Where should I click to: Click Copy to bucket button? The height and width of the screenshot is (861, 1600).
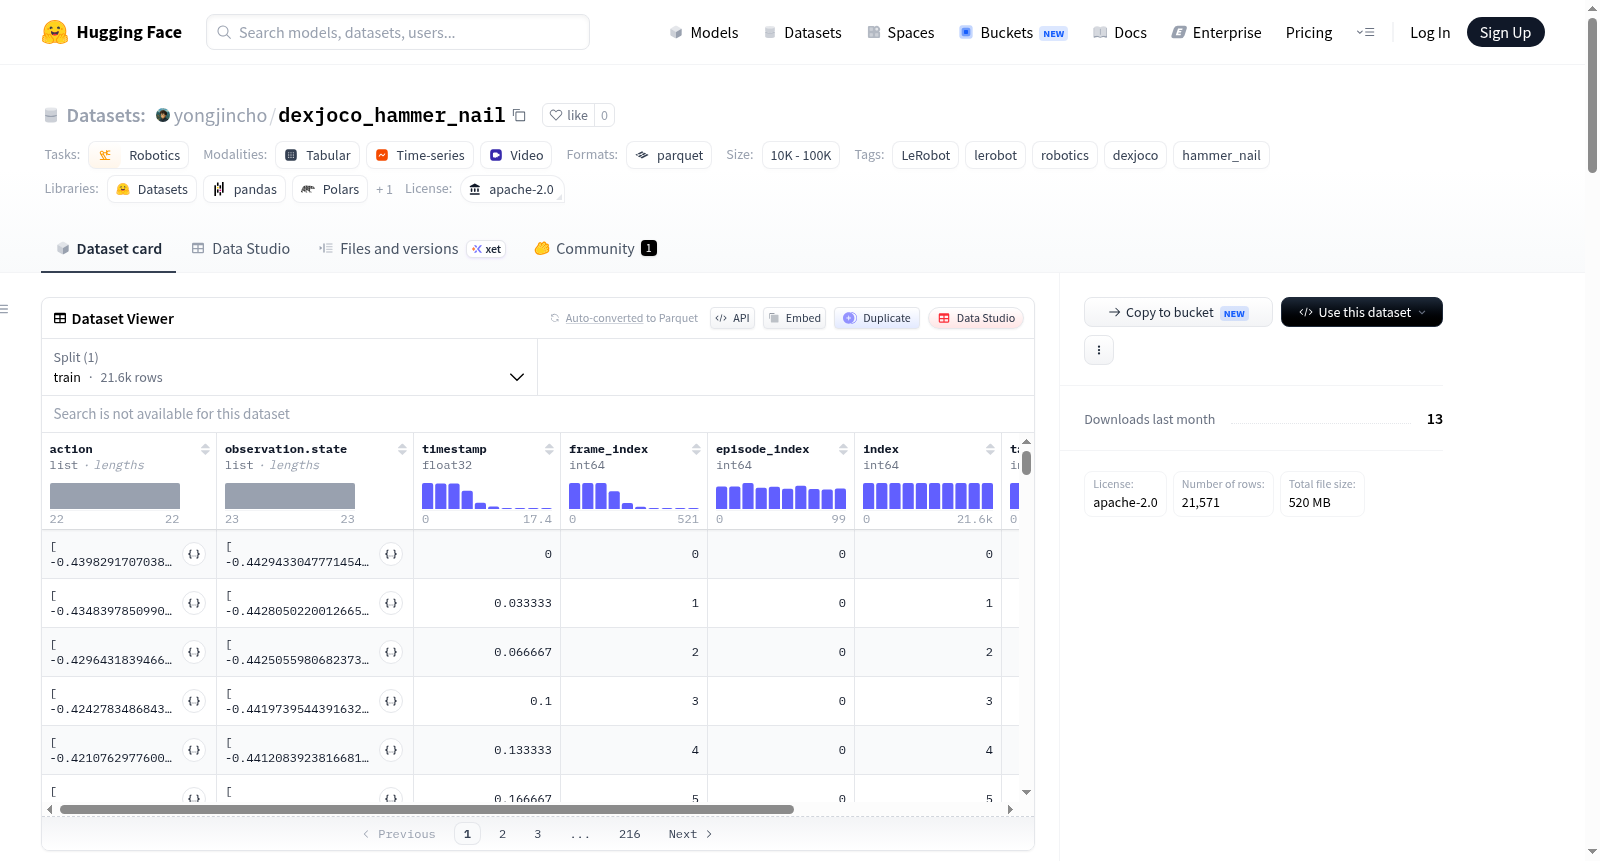[1178, 312]
